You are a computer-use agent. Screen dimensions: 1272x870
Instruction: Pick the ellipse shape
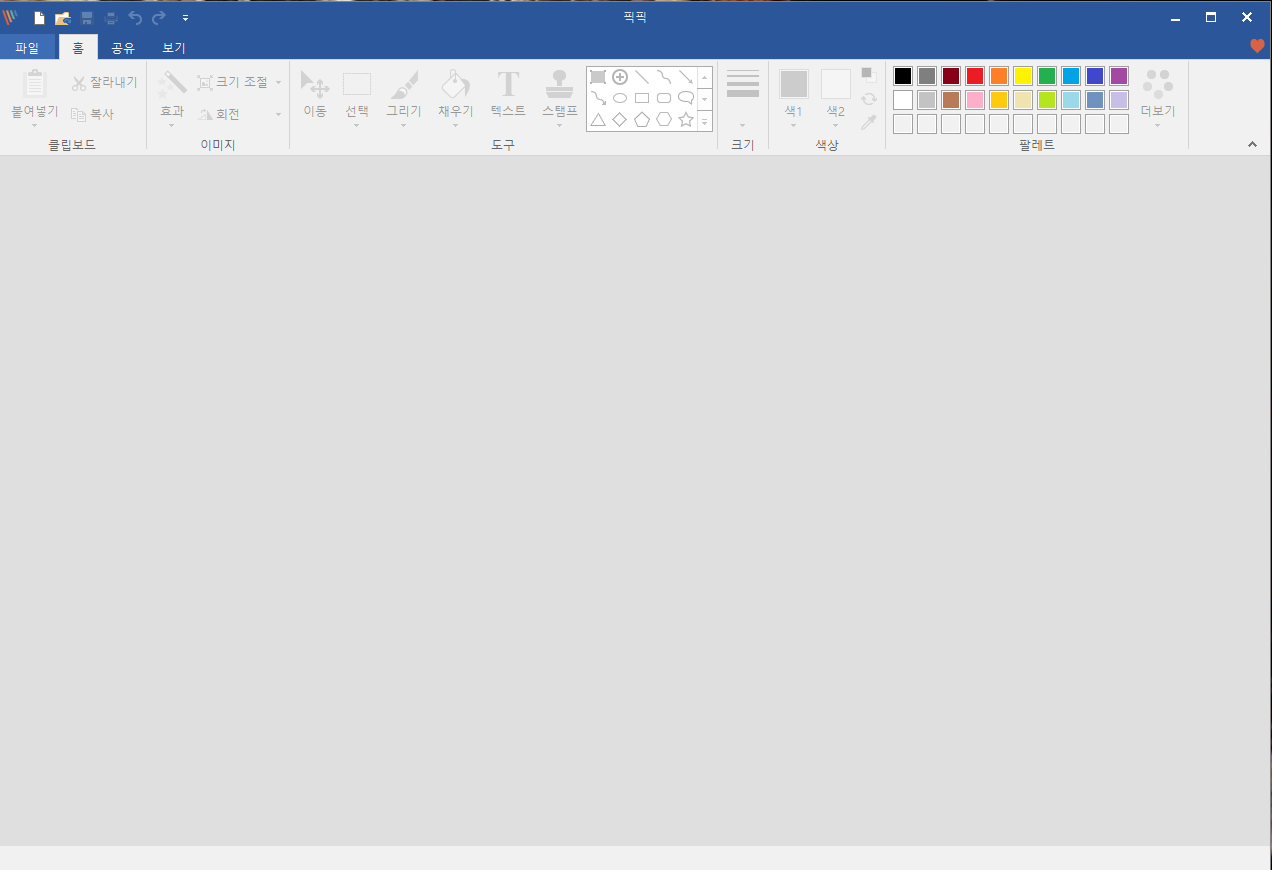620,98
